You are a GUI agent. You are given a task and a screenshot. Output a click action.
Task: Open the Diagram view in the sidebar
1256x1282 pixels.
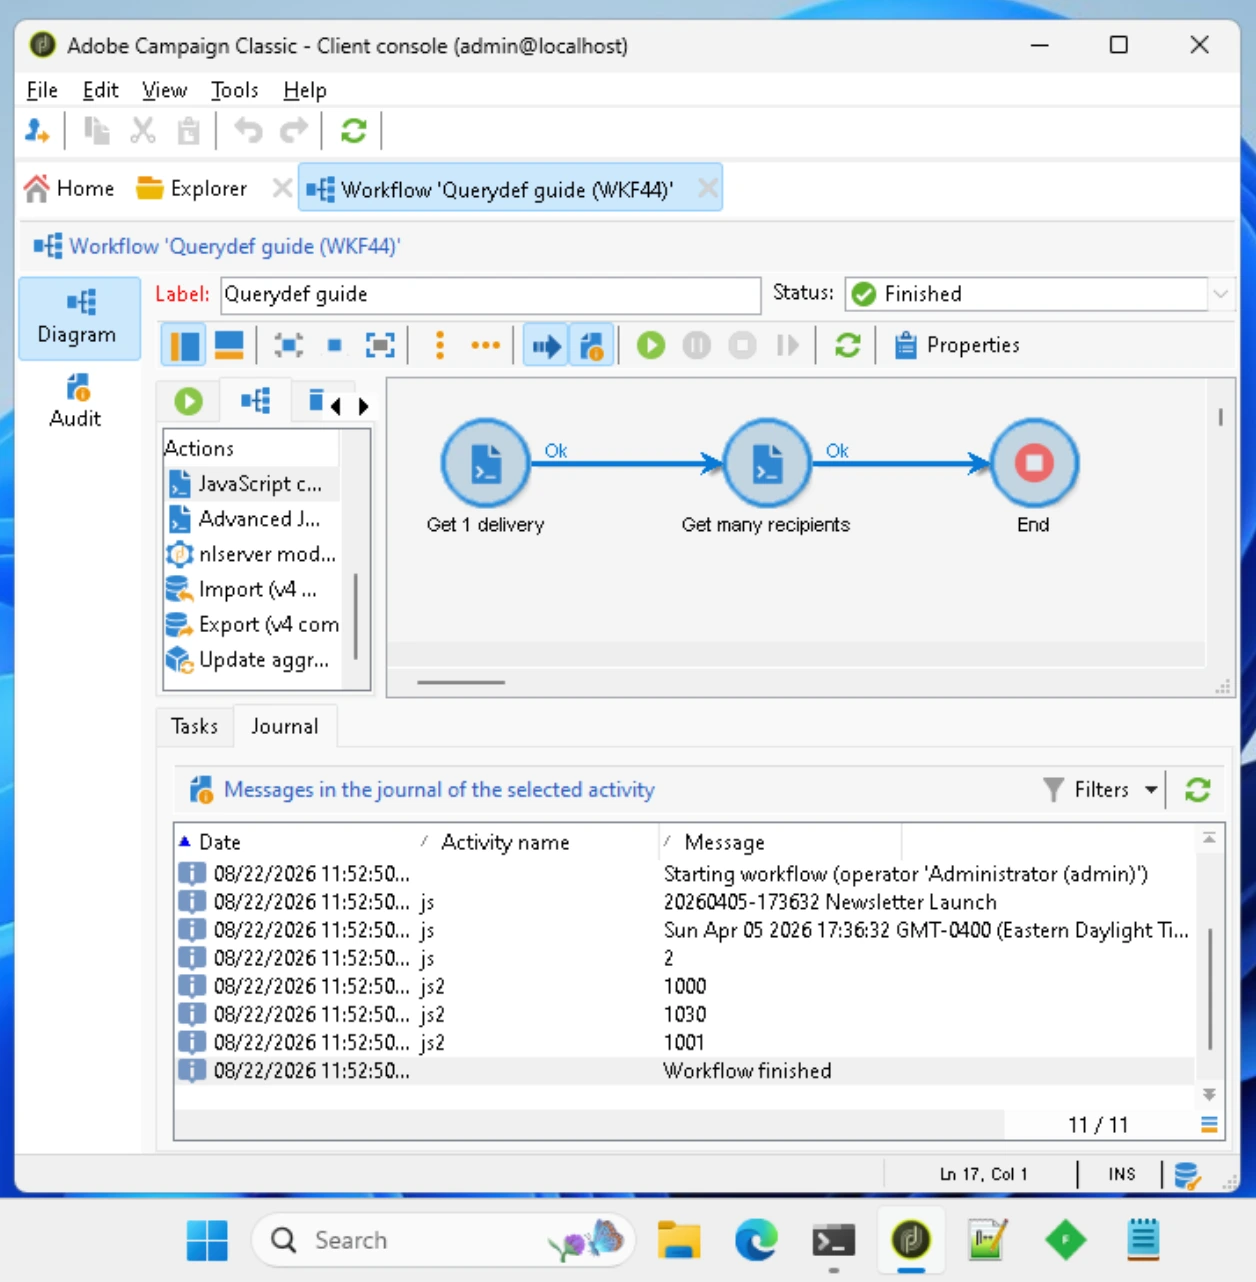pyautogui.click(x=77, y=318)
